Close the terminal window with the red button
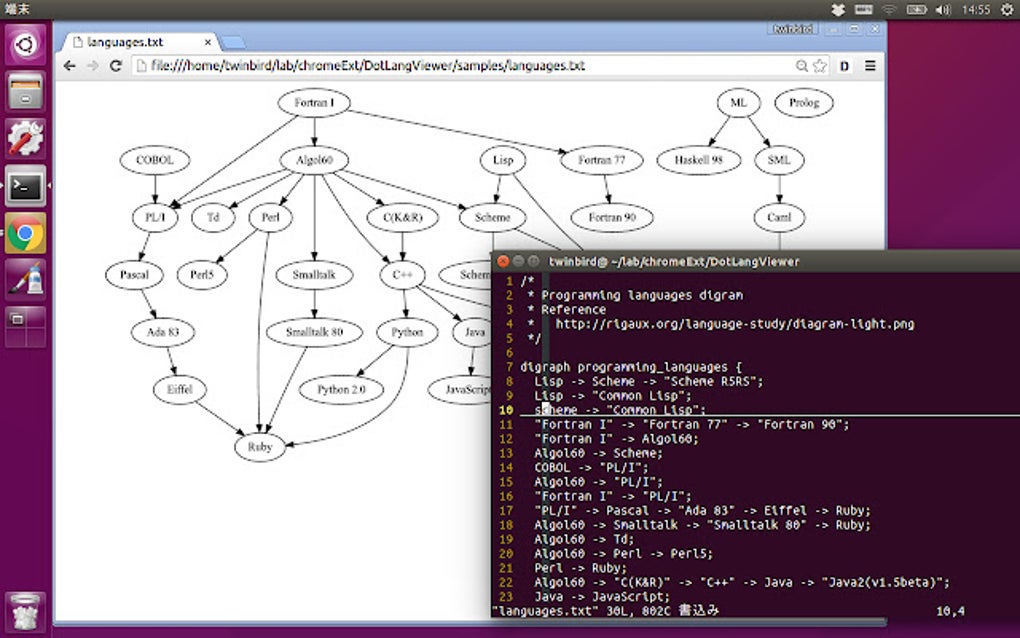The width and height of the screenshot is (1020, 638). click(503, 261)
